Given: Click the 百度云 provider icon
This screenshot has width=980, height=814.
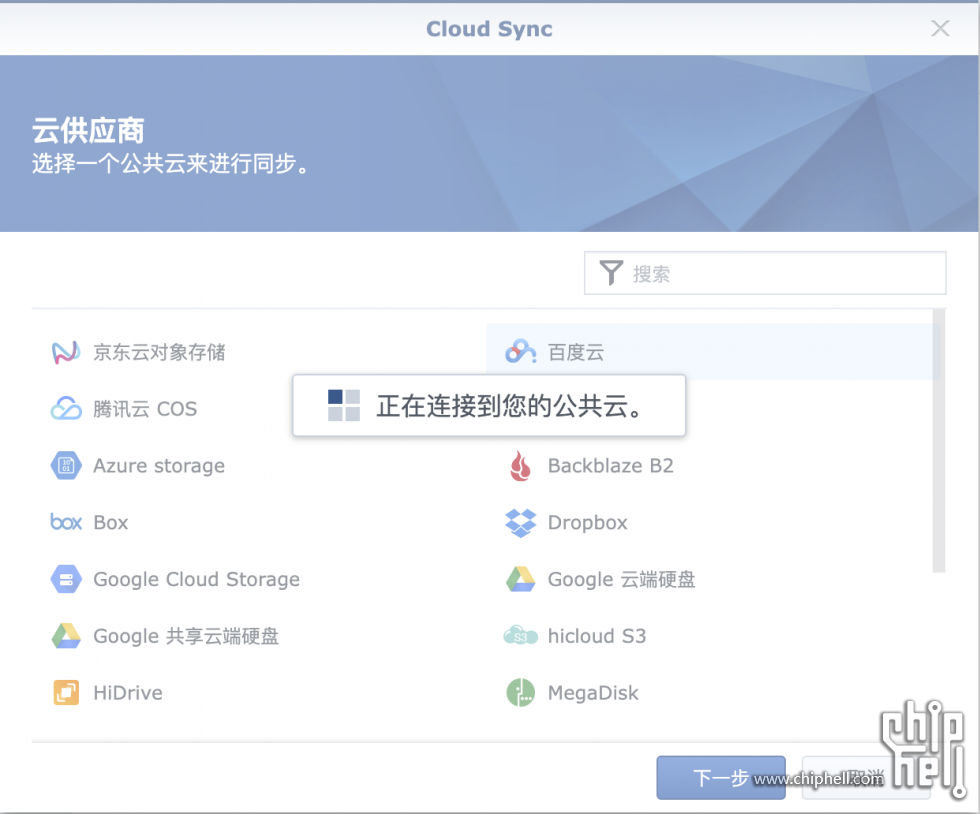Looking at the screenshot, I should coord(521,352).
